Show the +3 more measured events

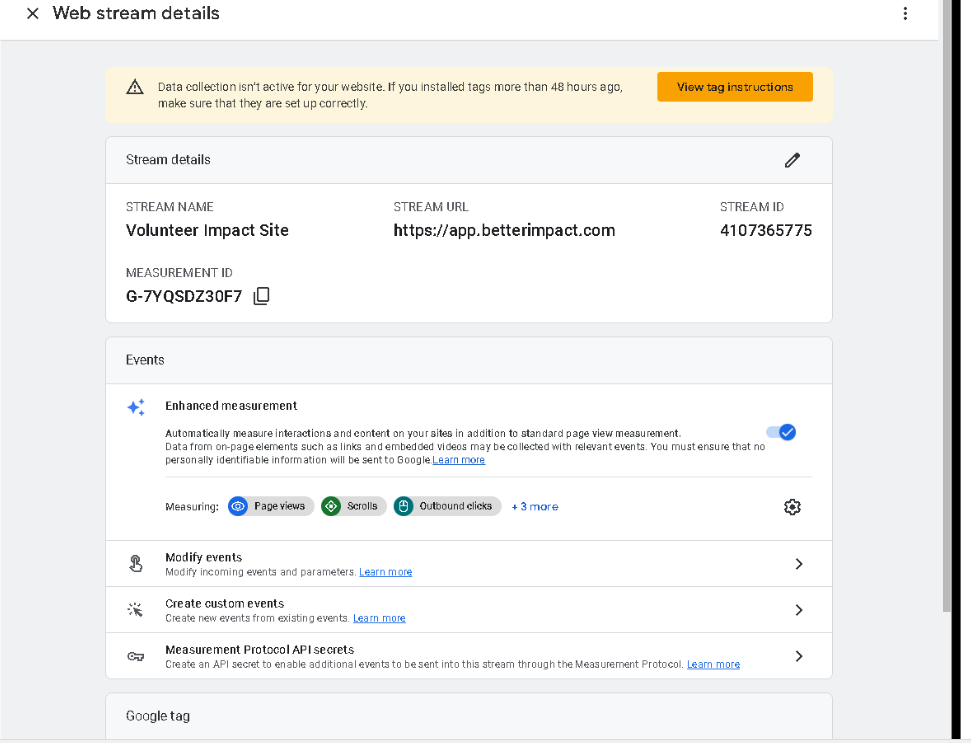tap(535, 507)
